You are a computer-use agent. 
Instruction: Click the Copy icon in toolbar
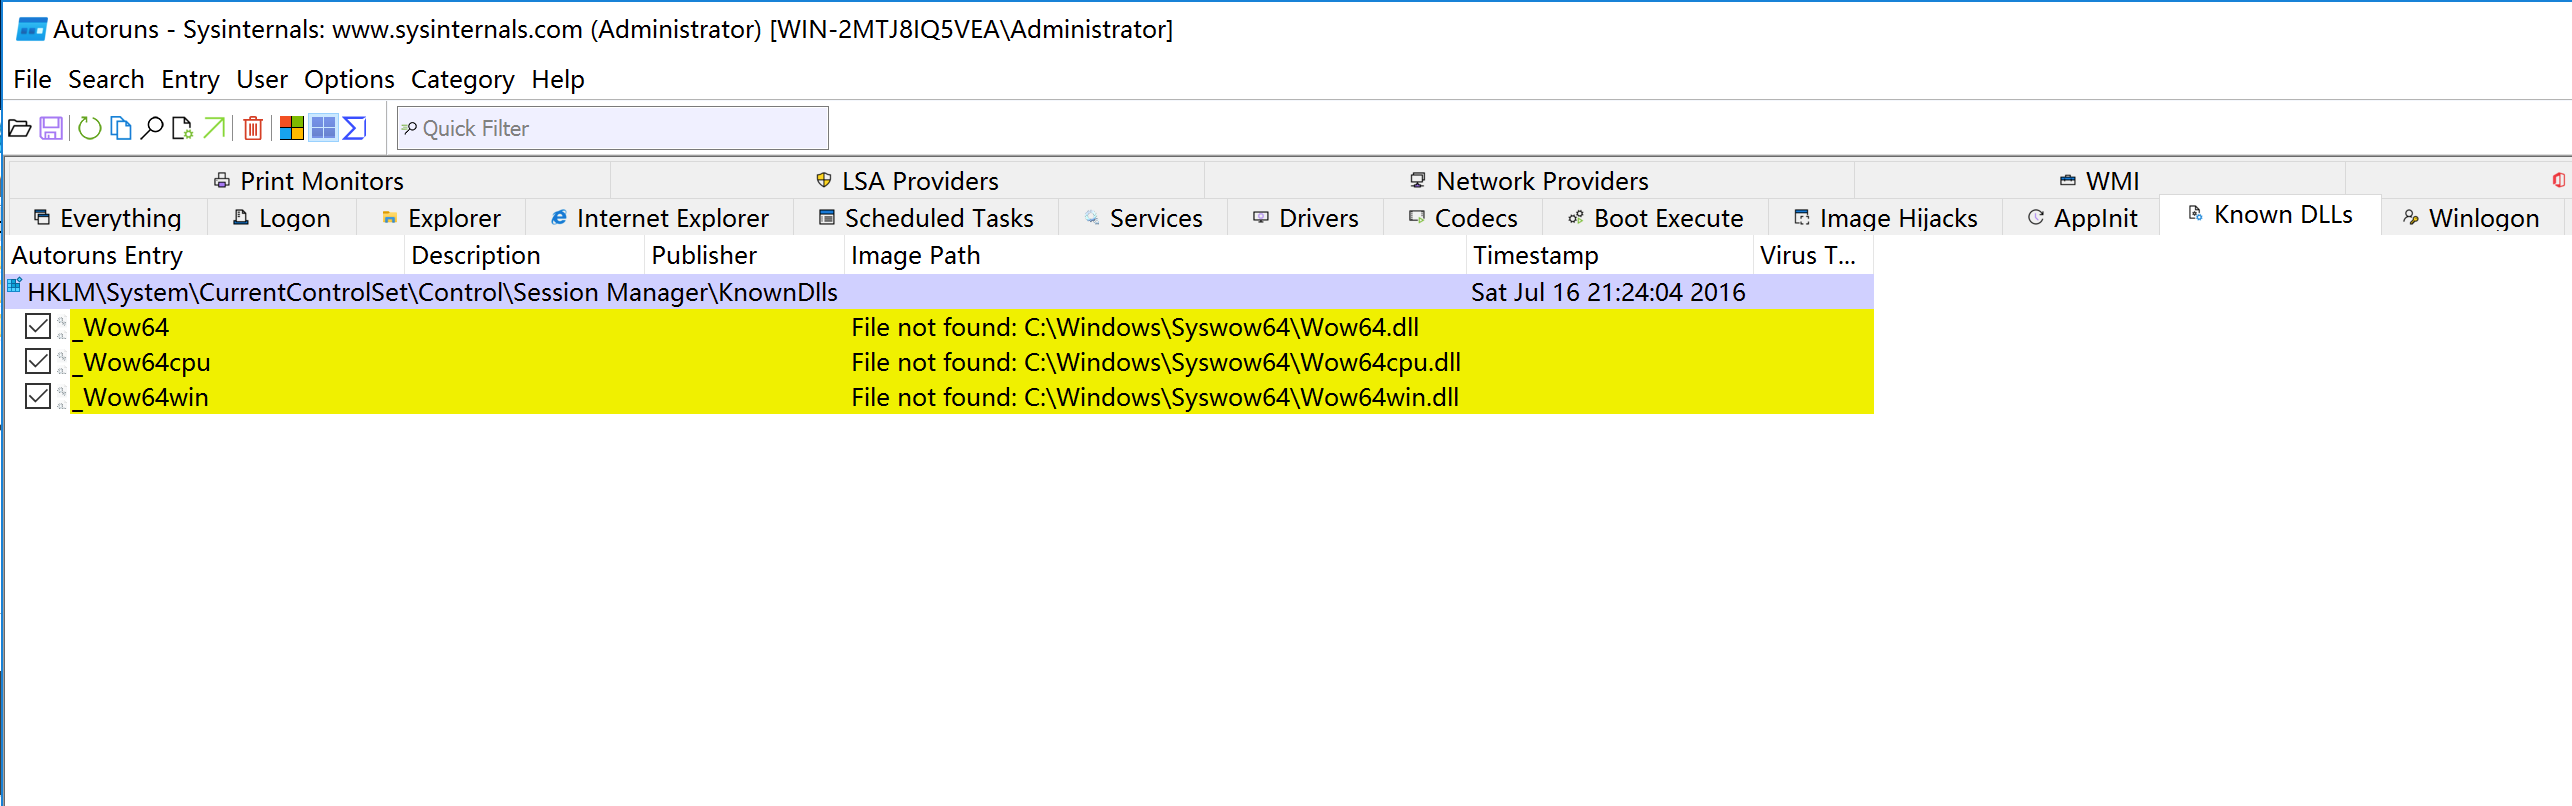point(121,128)
